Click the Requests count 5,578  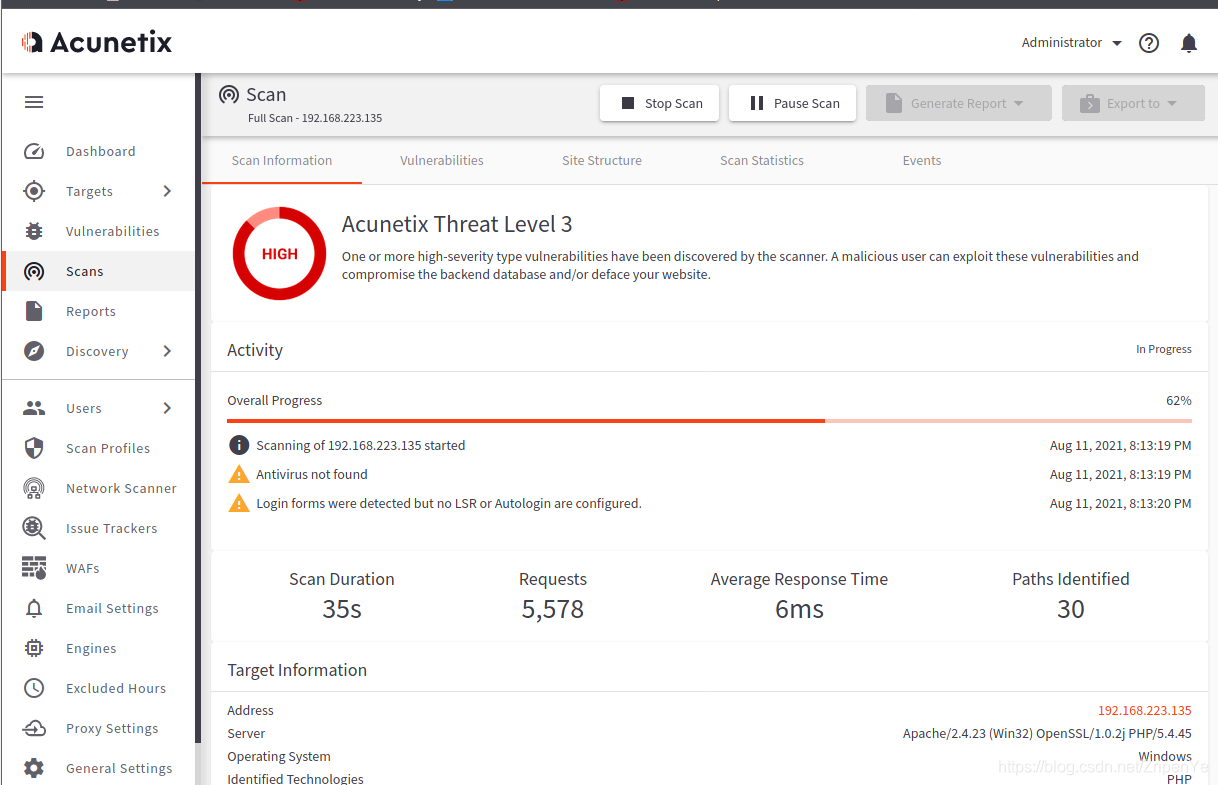[553, 609]
